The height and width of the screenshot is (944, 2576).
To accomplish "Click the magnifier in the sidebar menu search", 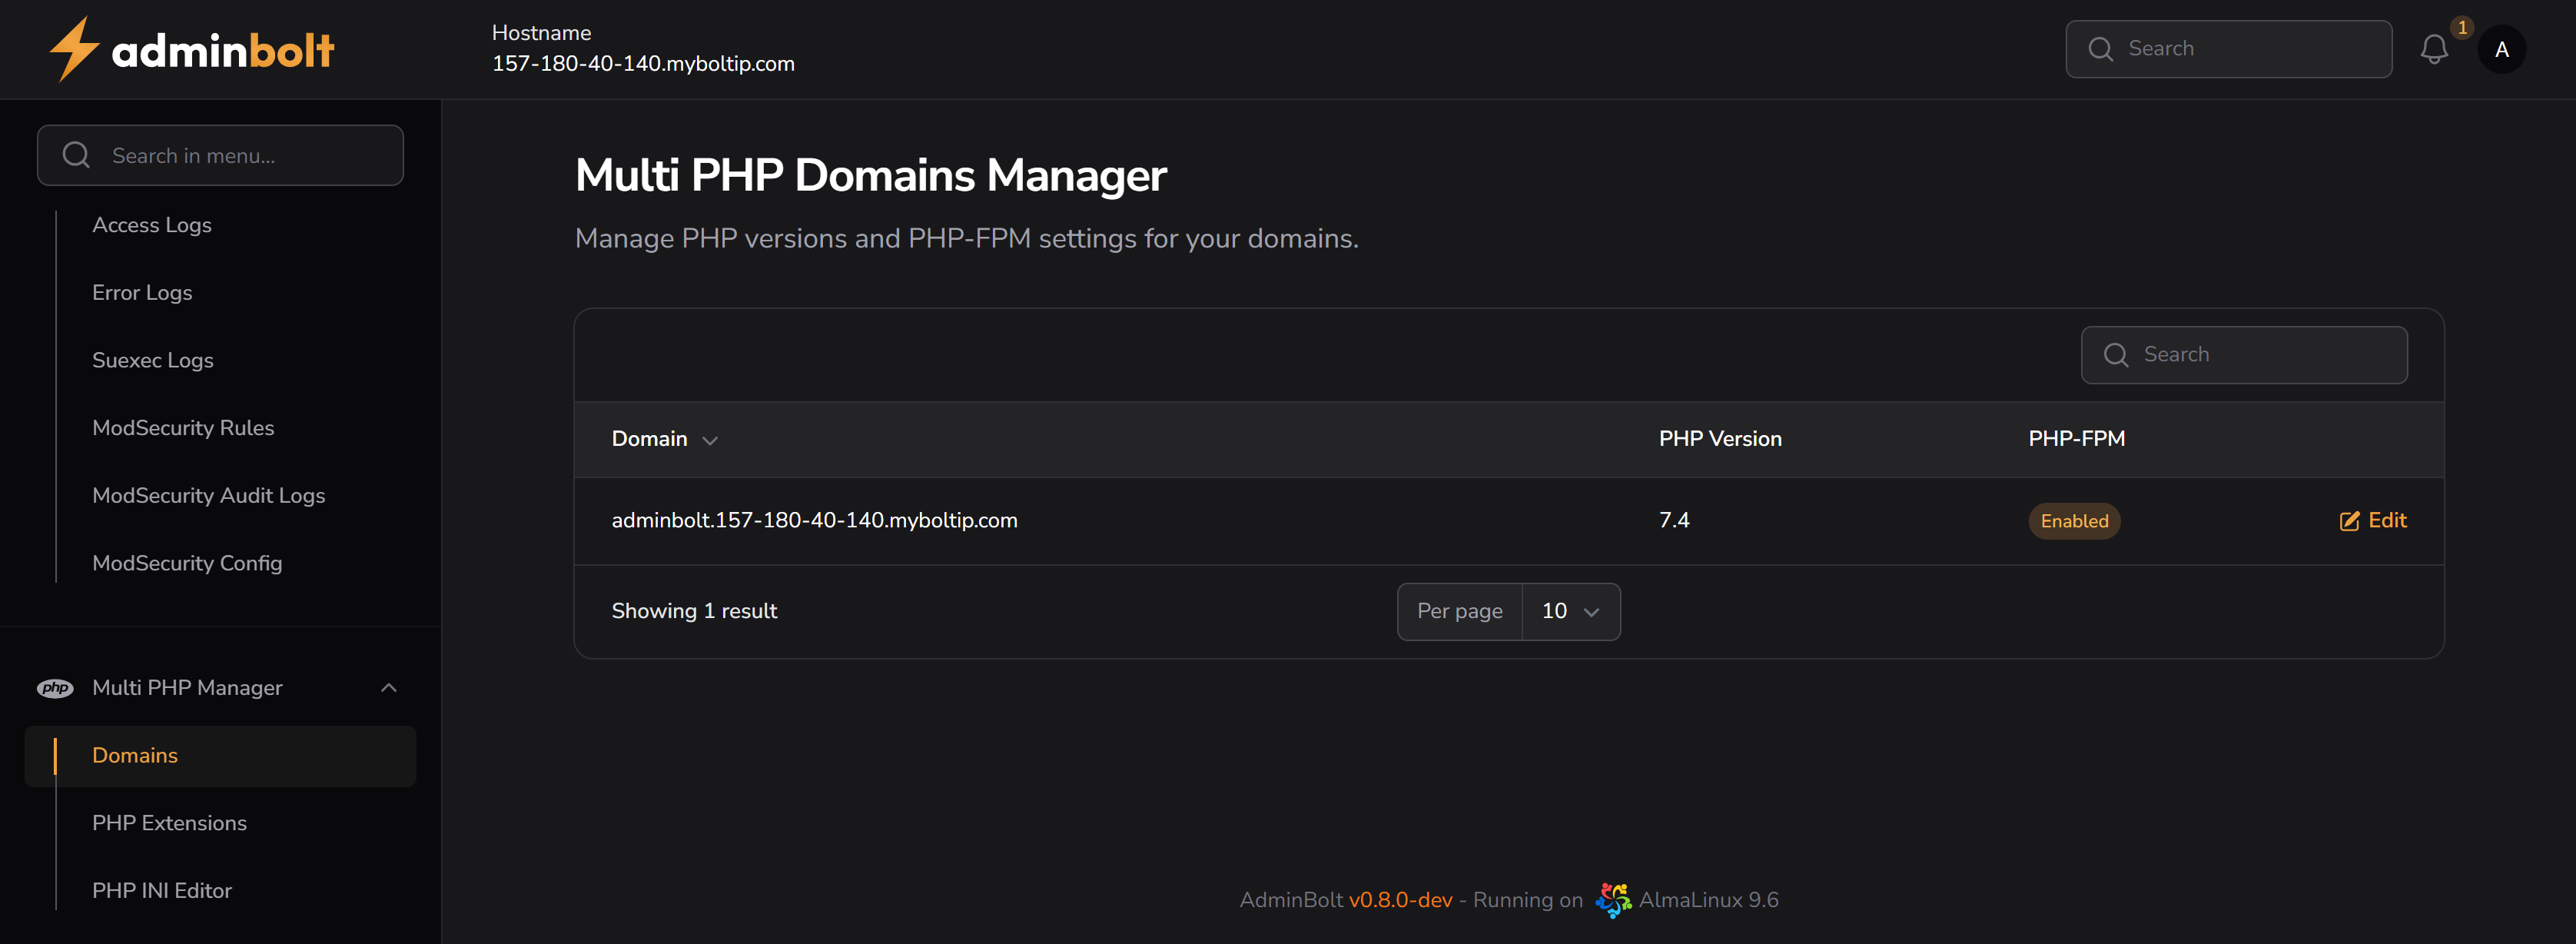I will point(76,155).
